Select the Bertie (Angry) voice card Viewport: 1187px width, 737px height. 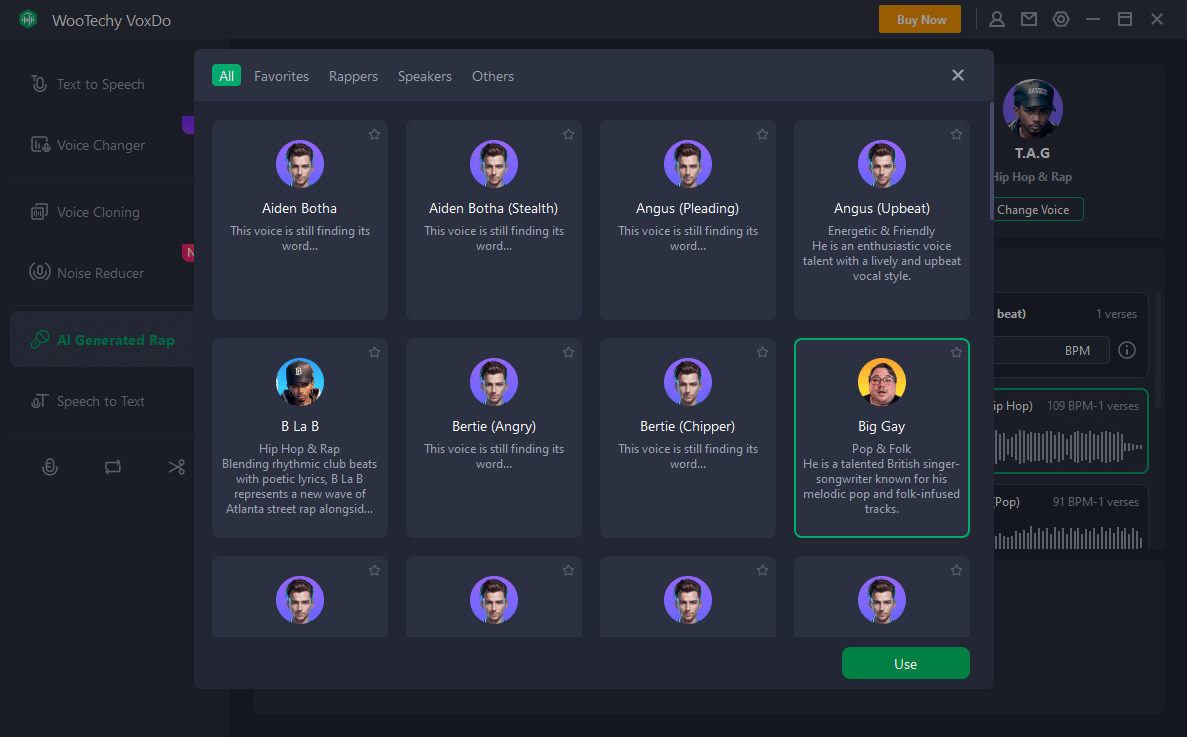[x=493, y=438]
